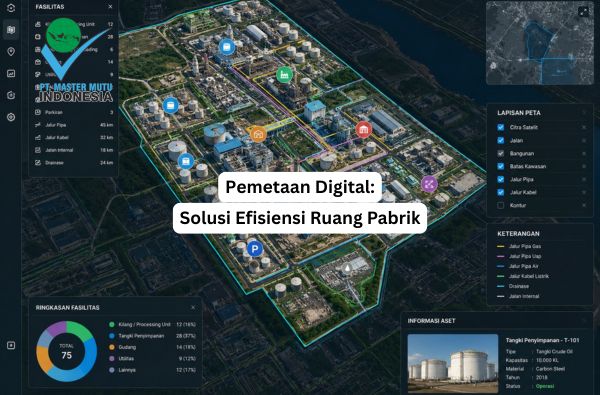
Task: Click the donut chart TOTAL 75 center
Action: (x=67, y=351)
